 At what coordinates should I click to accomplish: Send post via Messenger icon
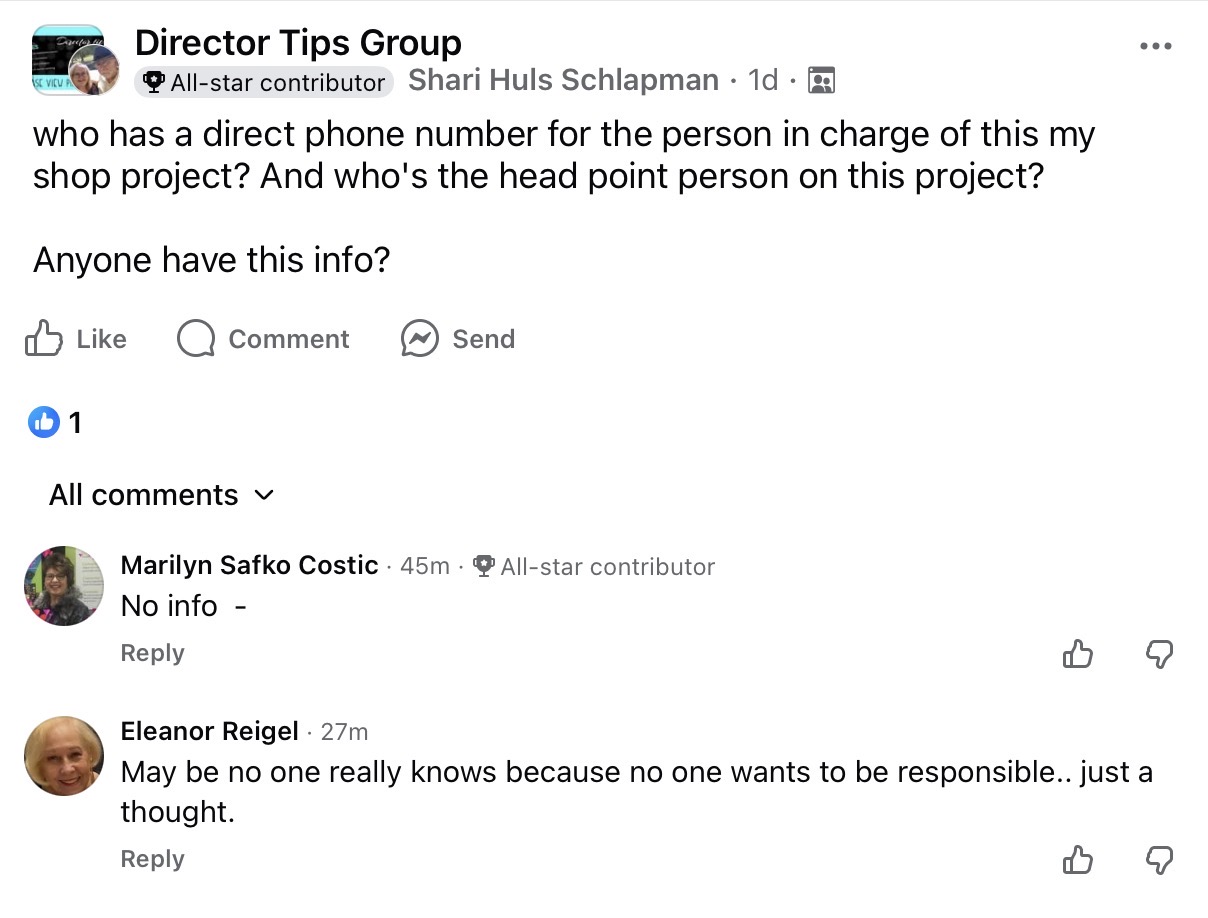[420, 339]
